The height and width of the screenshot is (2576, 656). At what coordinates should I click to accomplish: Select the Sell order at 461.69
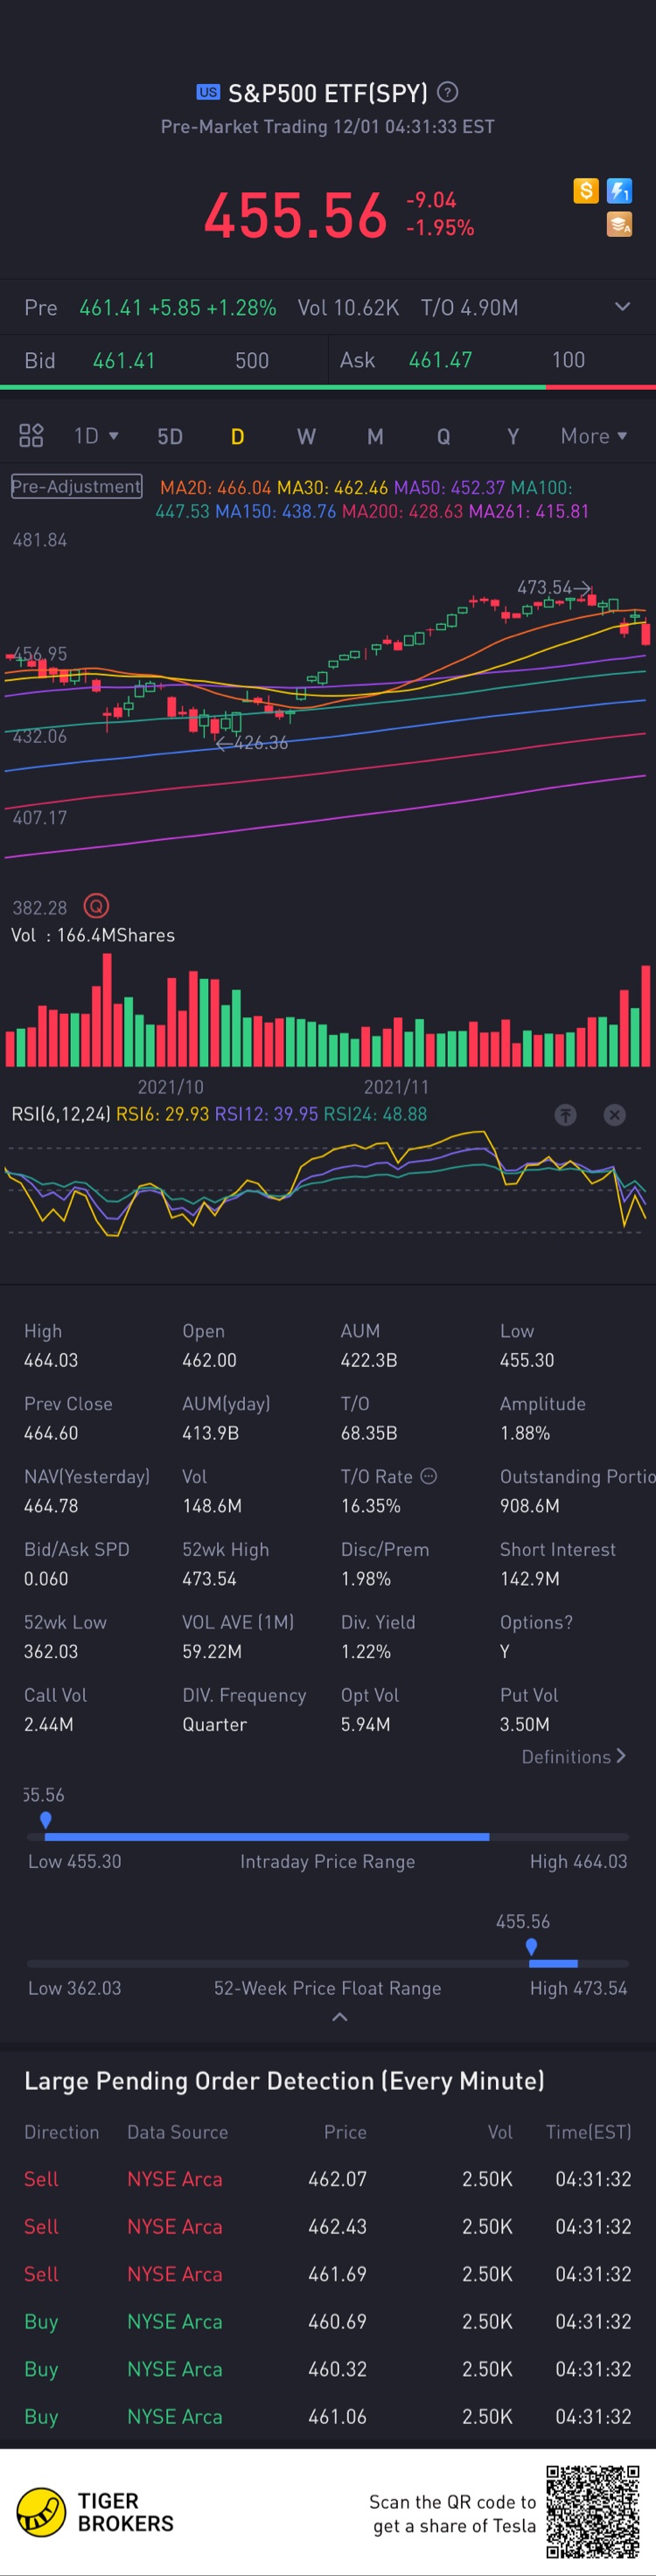[328, 2274]
